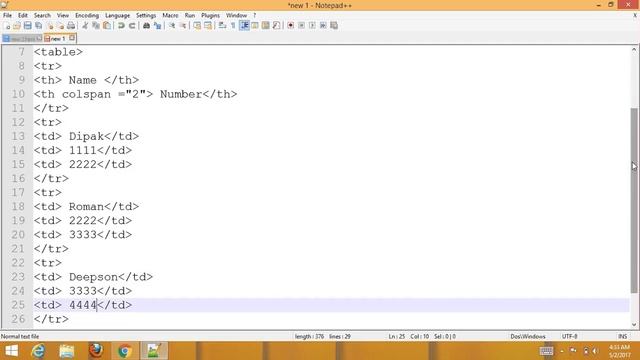
Task: Click the 'Dos\Windows' status bar entry
Action: (x=528, y=337)
